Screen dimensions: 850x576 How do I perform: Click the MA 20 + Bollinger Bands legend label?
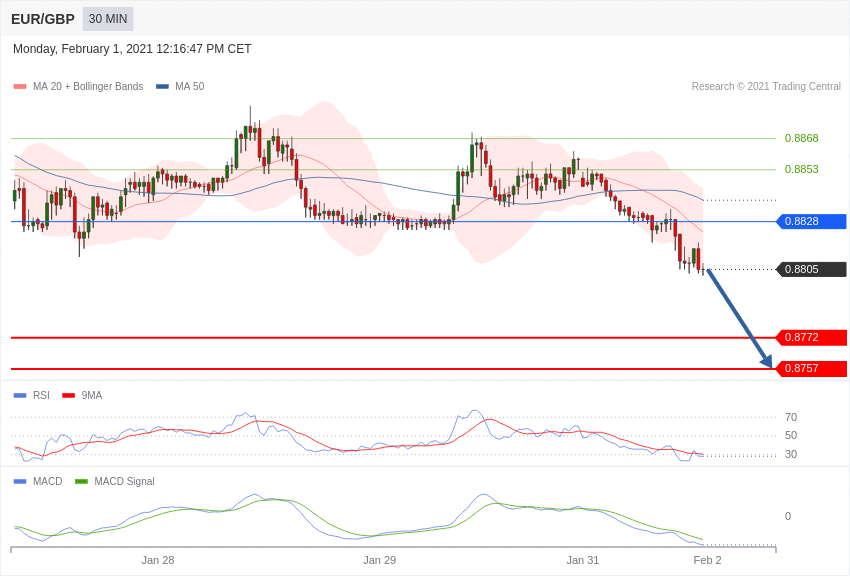[88, 86]
